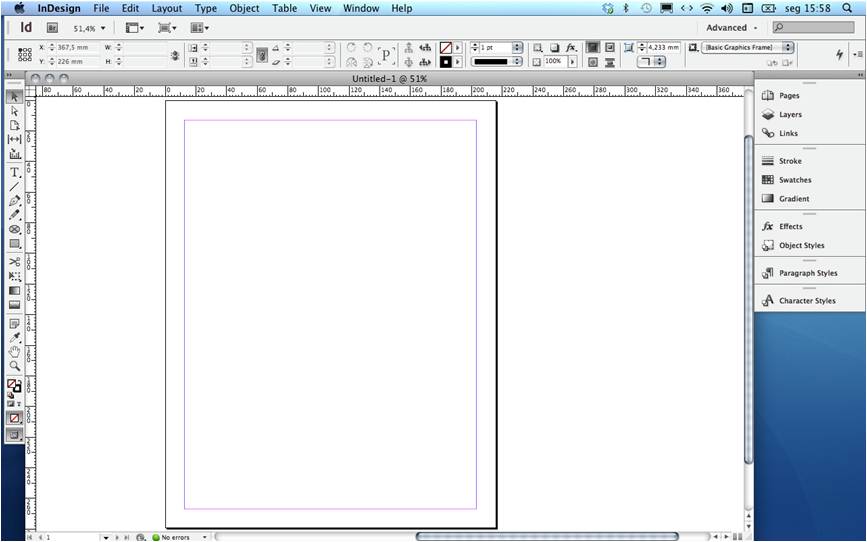Select the Page tool
This screenshot has width=867, height=542.
(x=14, y=125)
